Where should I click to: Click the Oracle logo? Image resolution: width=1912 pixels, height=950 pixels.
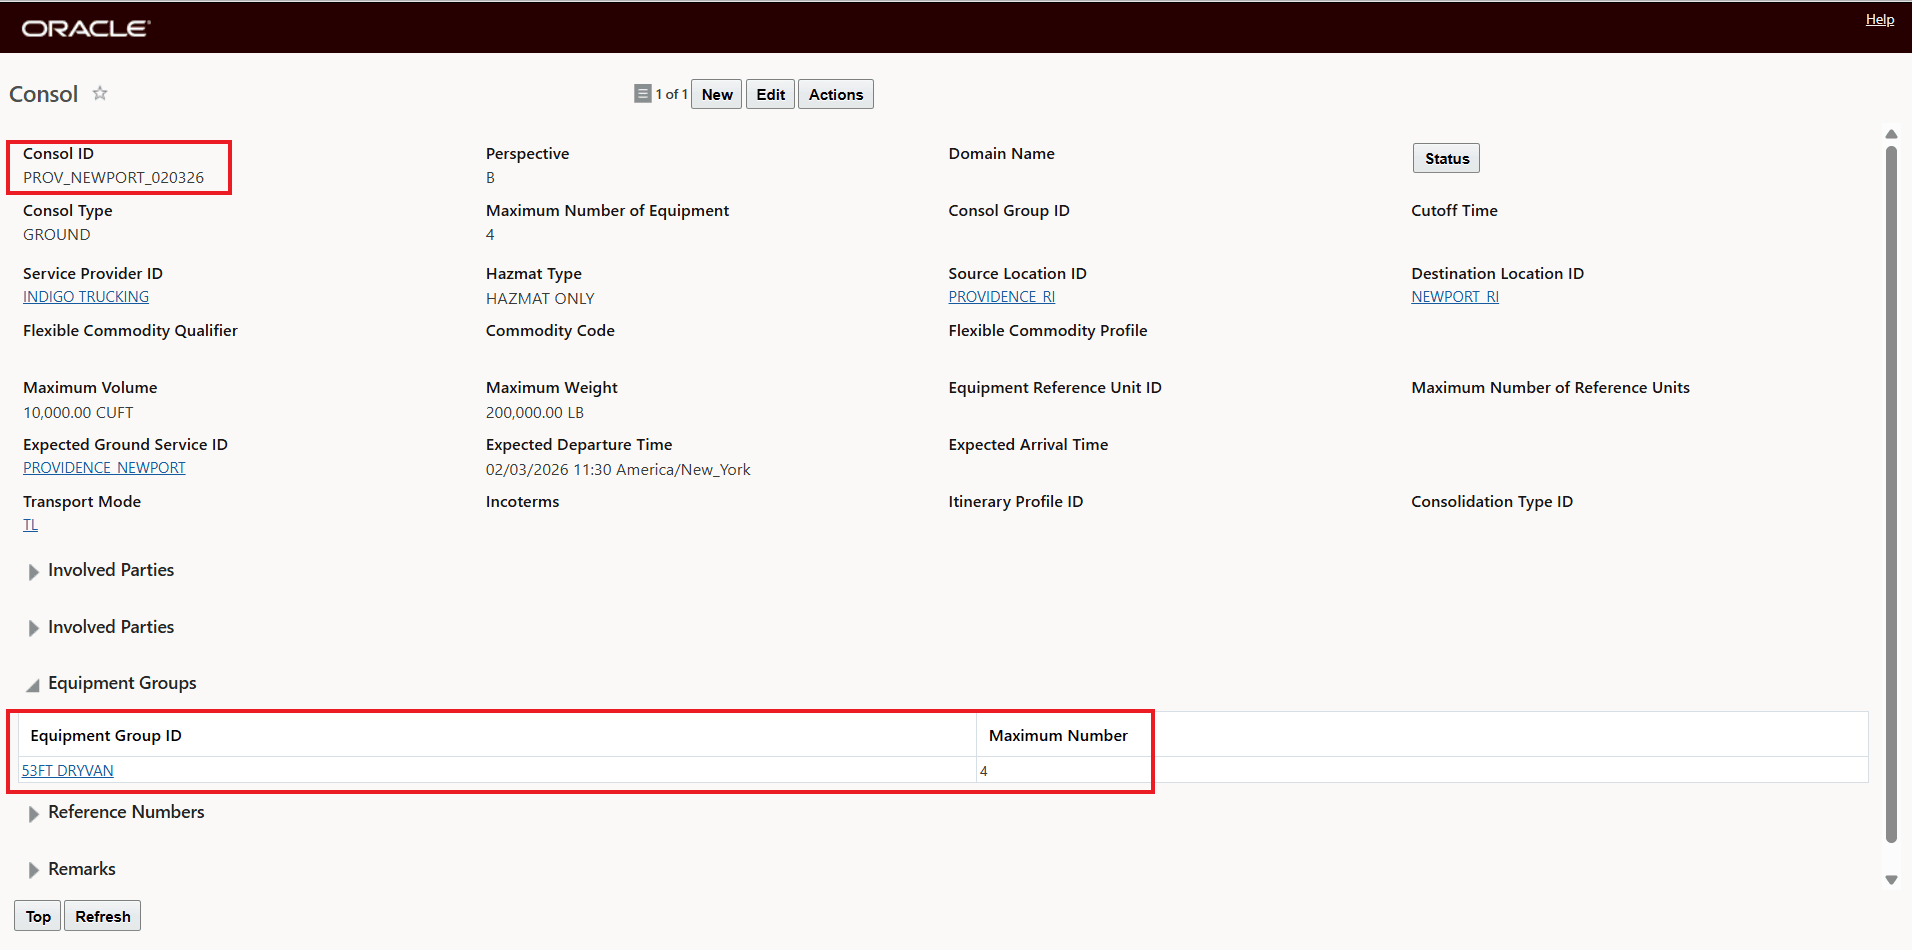tap(86, 28)
